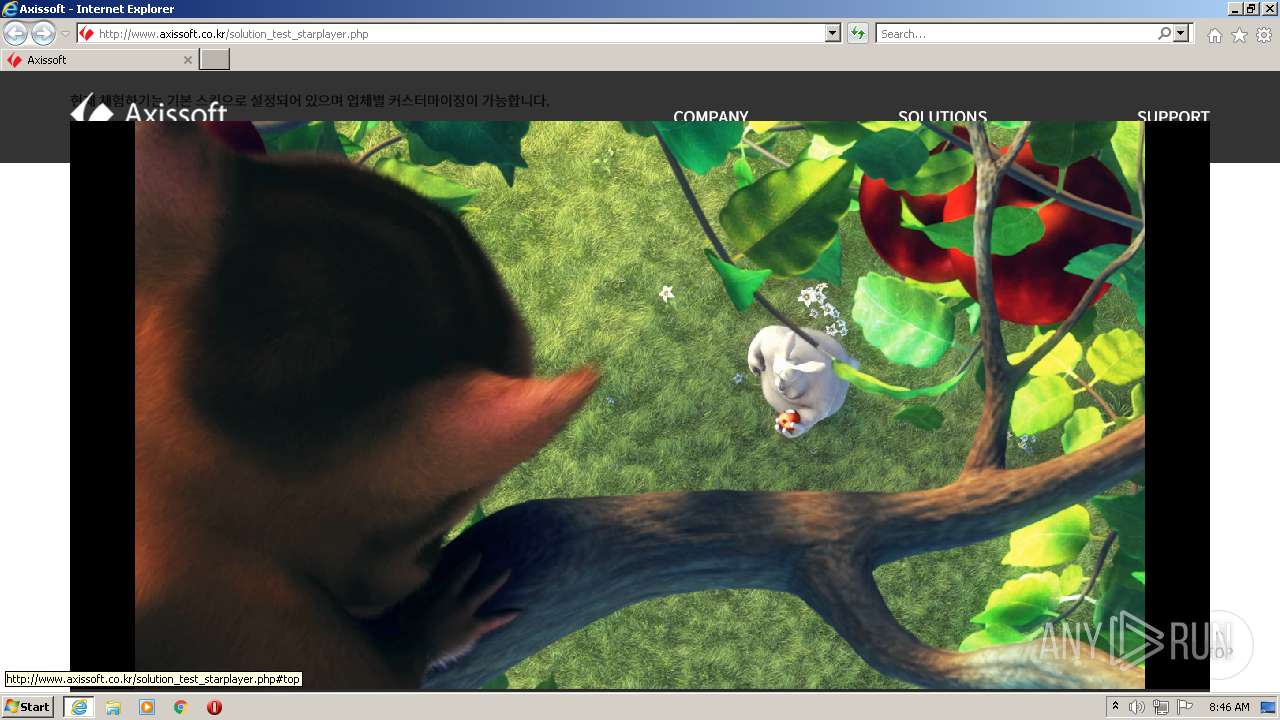Image resolution: width=1280 pixels, height=720 pixels.
Task: Close the Axissoft tab
Action: tap(187, 60)
